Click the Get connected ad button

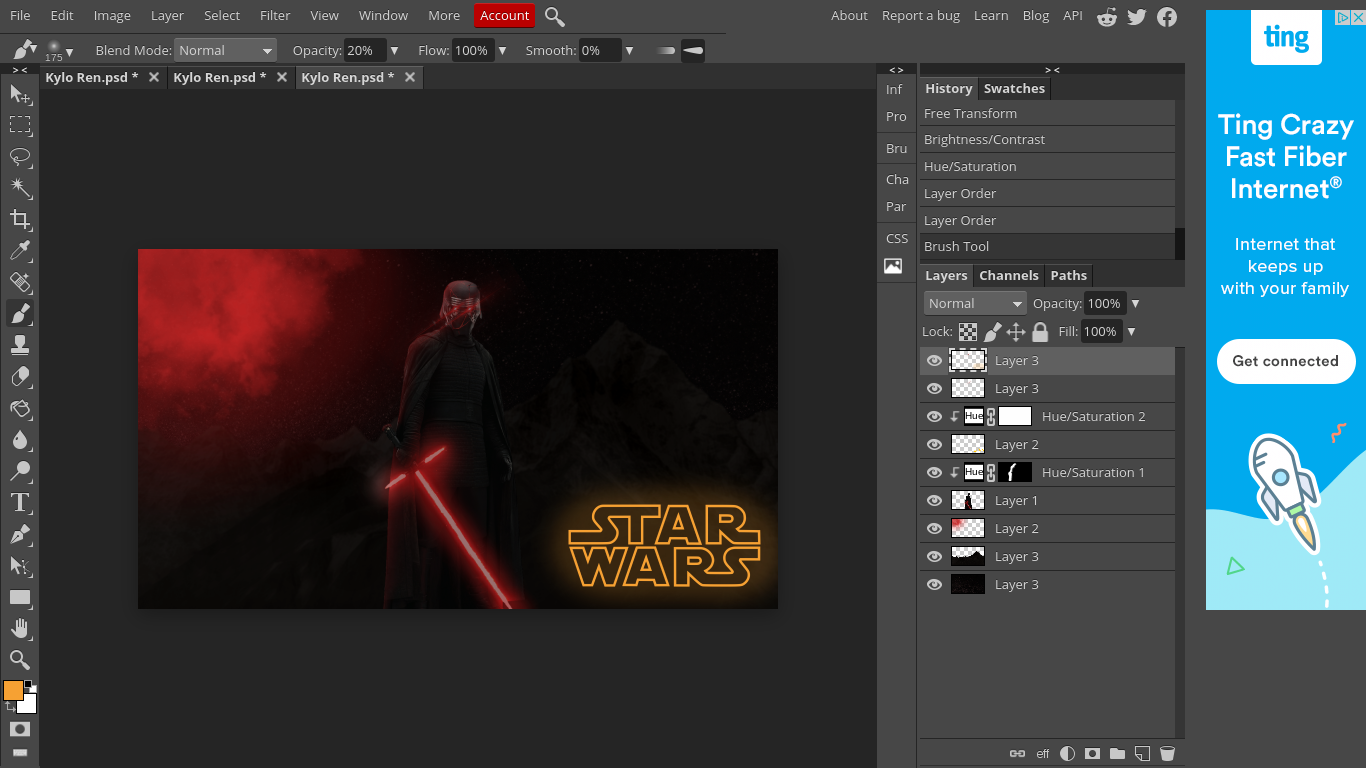(x=1285, y=361)
